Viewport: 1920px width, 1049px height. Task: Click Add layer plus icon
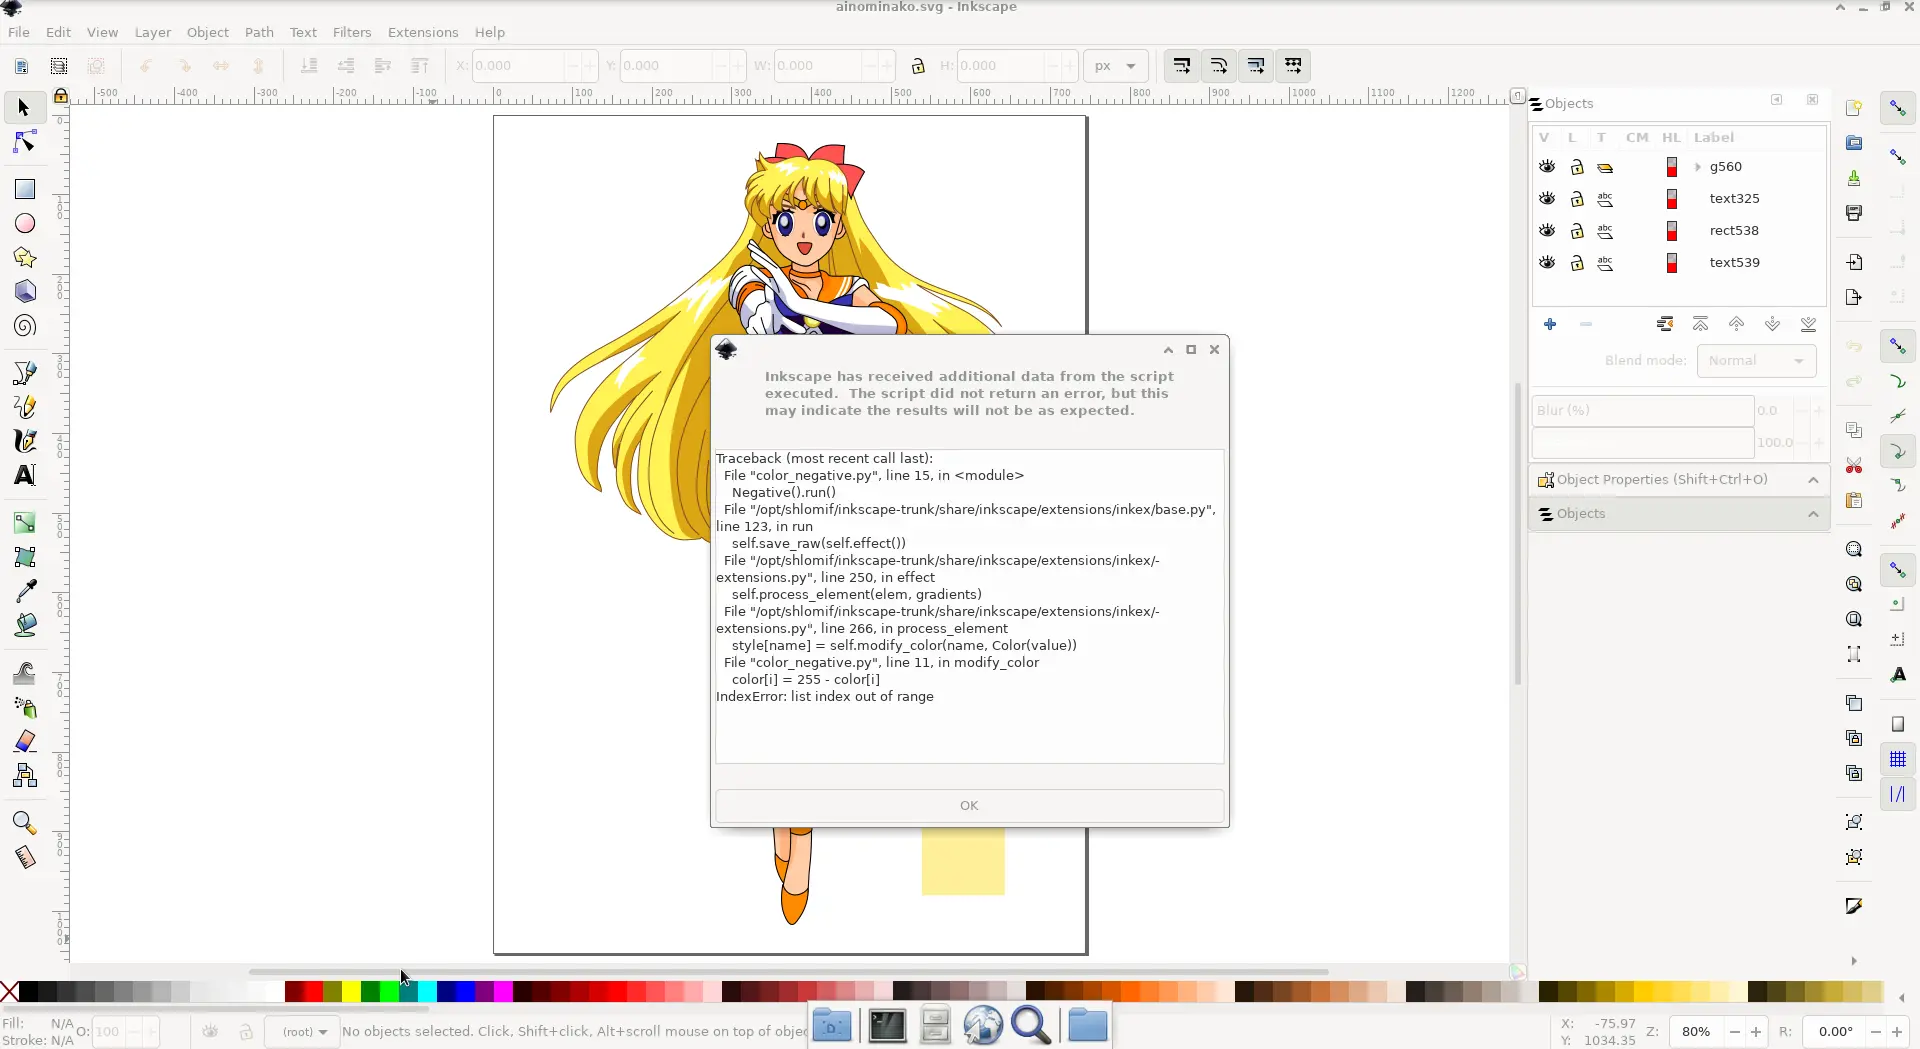point(1549,324)
